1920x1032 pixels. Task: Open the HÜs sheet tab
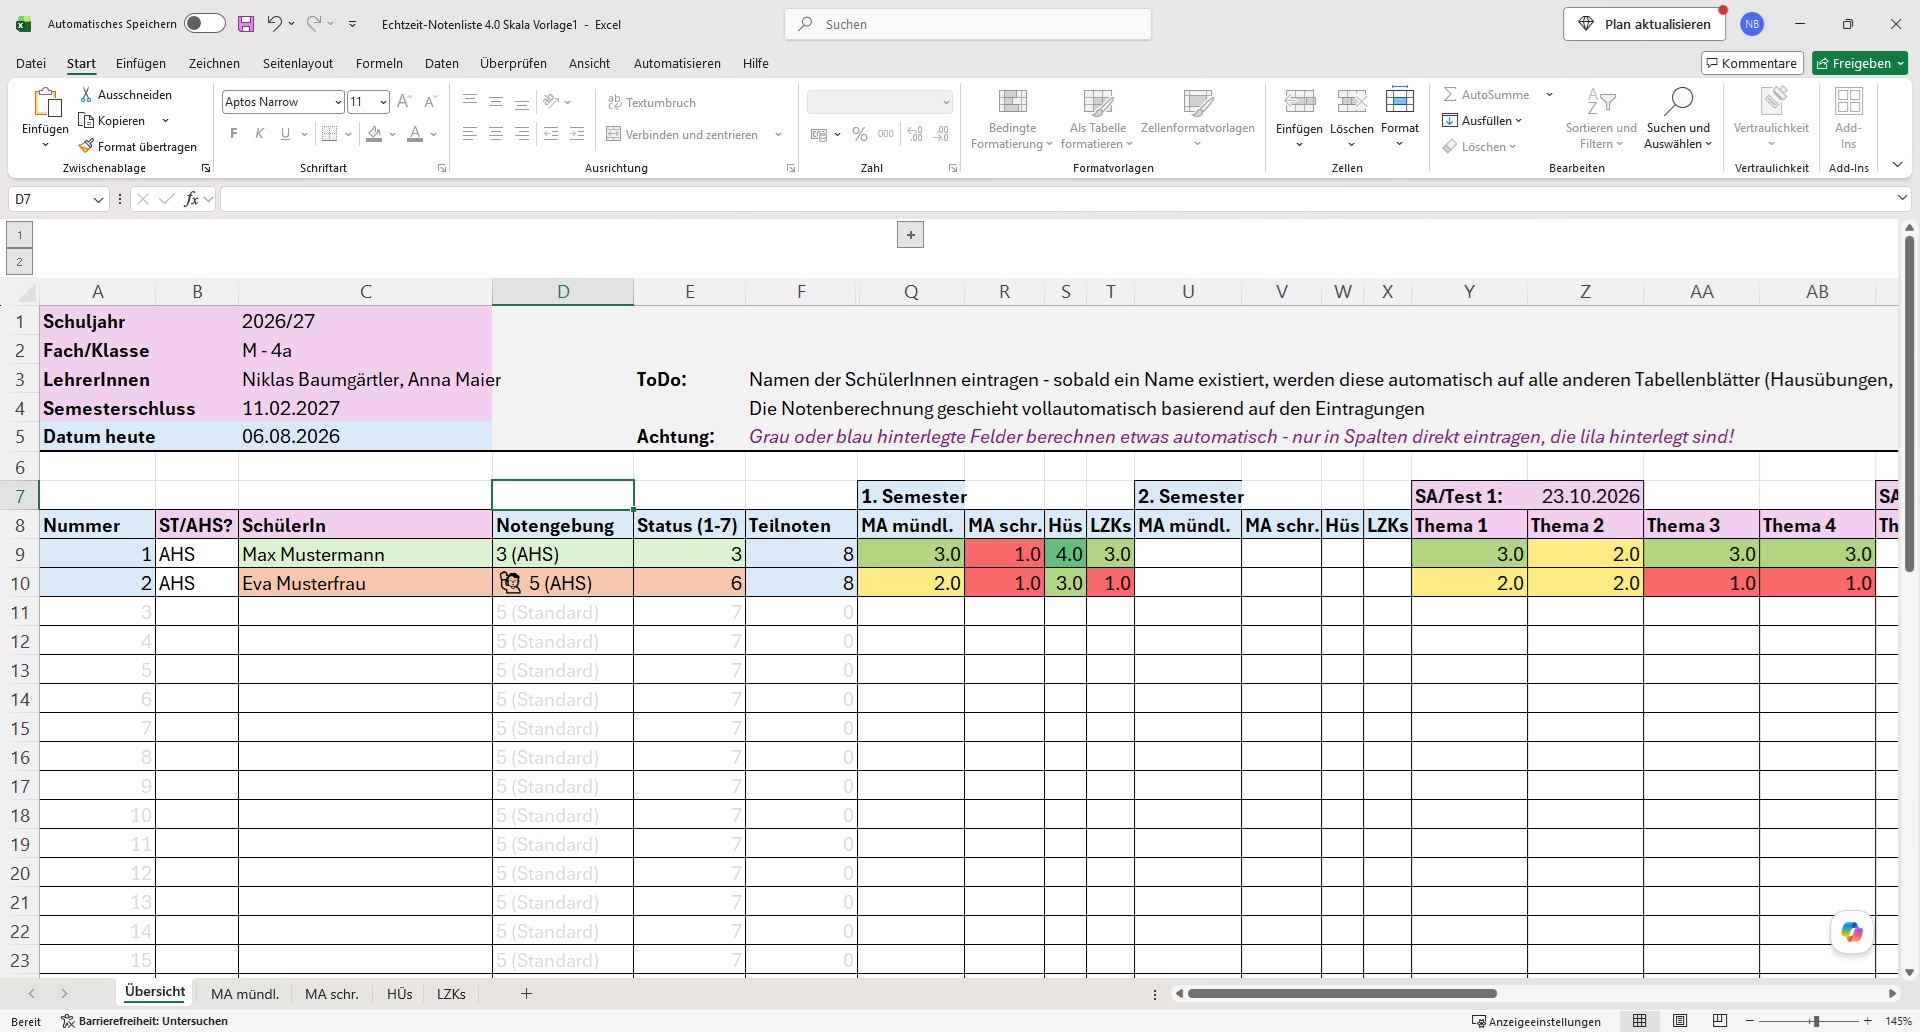point(399,994)
